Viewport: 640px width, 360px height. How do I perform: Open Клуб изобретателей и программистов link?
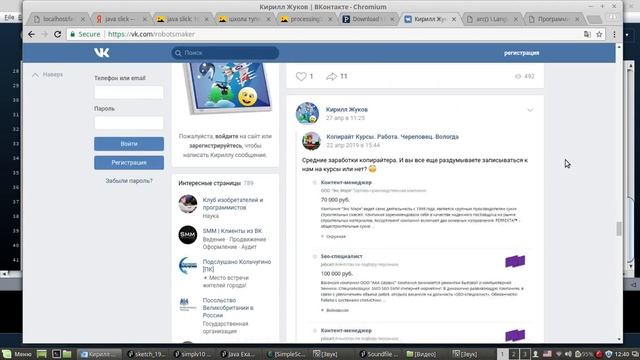click(233, 204)
